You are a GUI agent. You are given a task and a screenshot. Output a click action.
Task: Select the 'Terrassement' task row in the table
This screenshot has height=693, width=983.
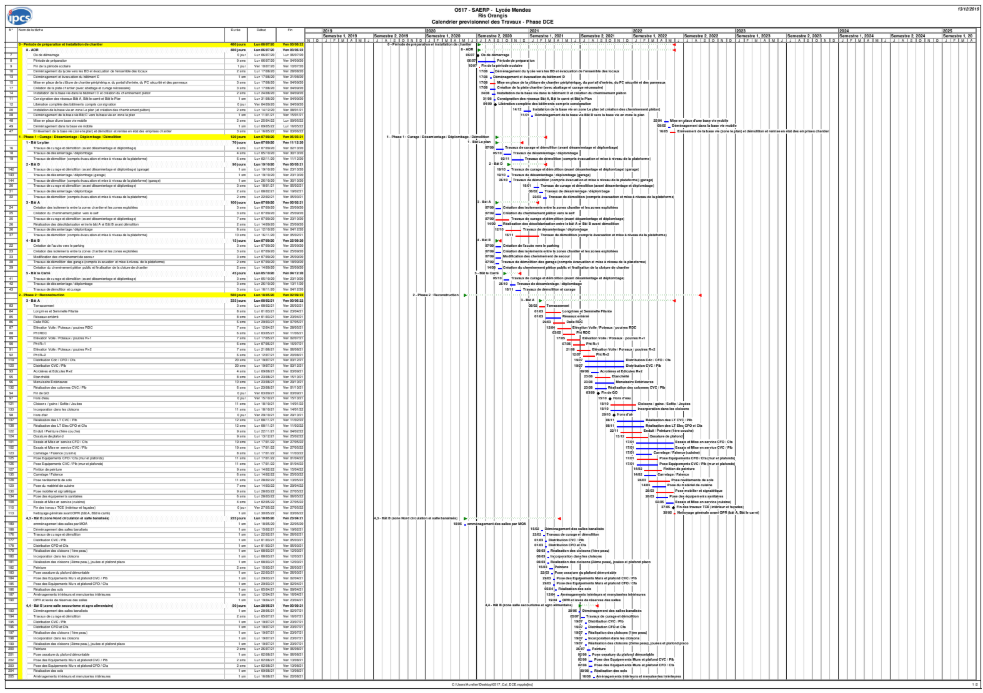tap(44, 305)
